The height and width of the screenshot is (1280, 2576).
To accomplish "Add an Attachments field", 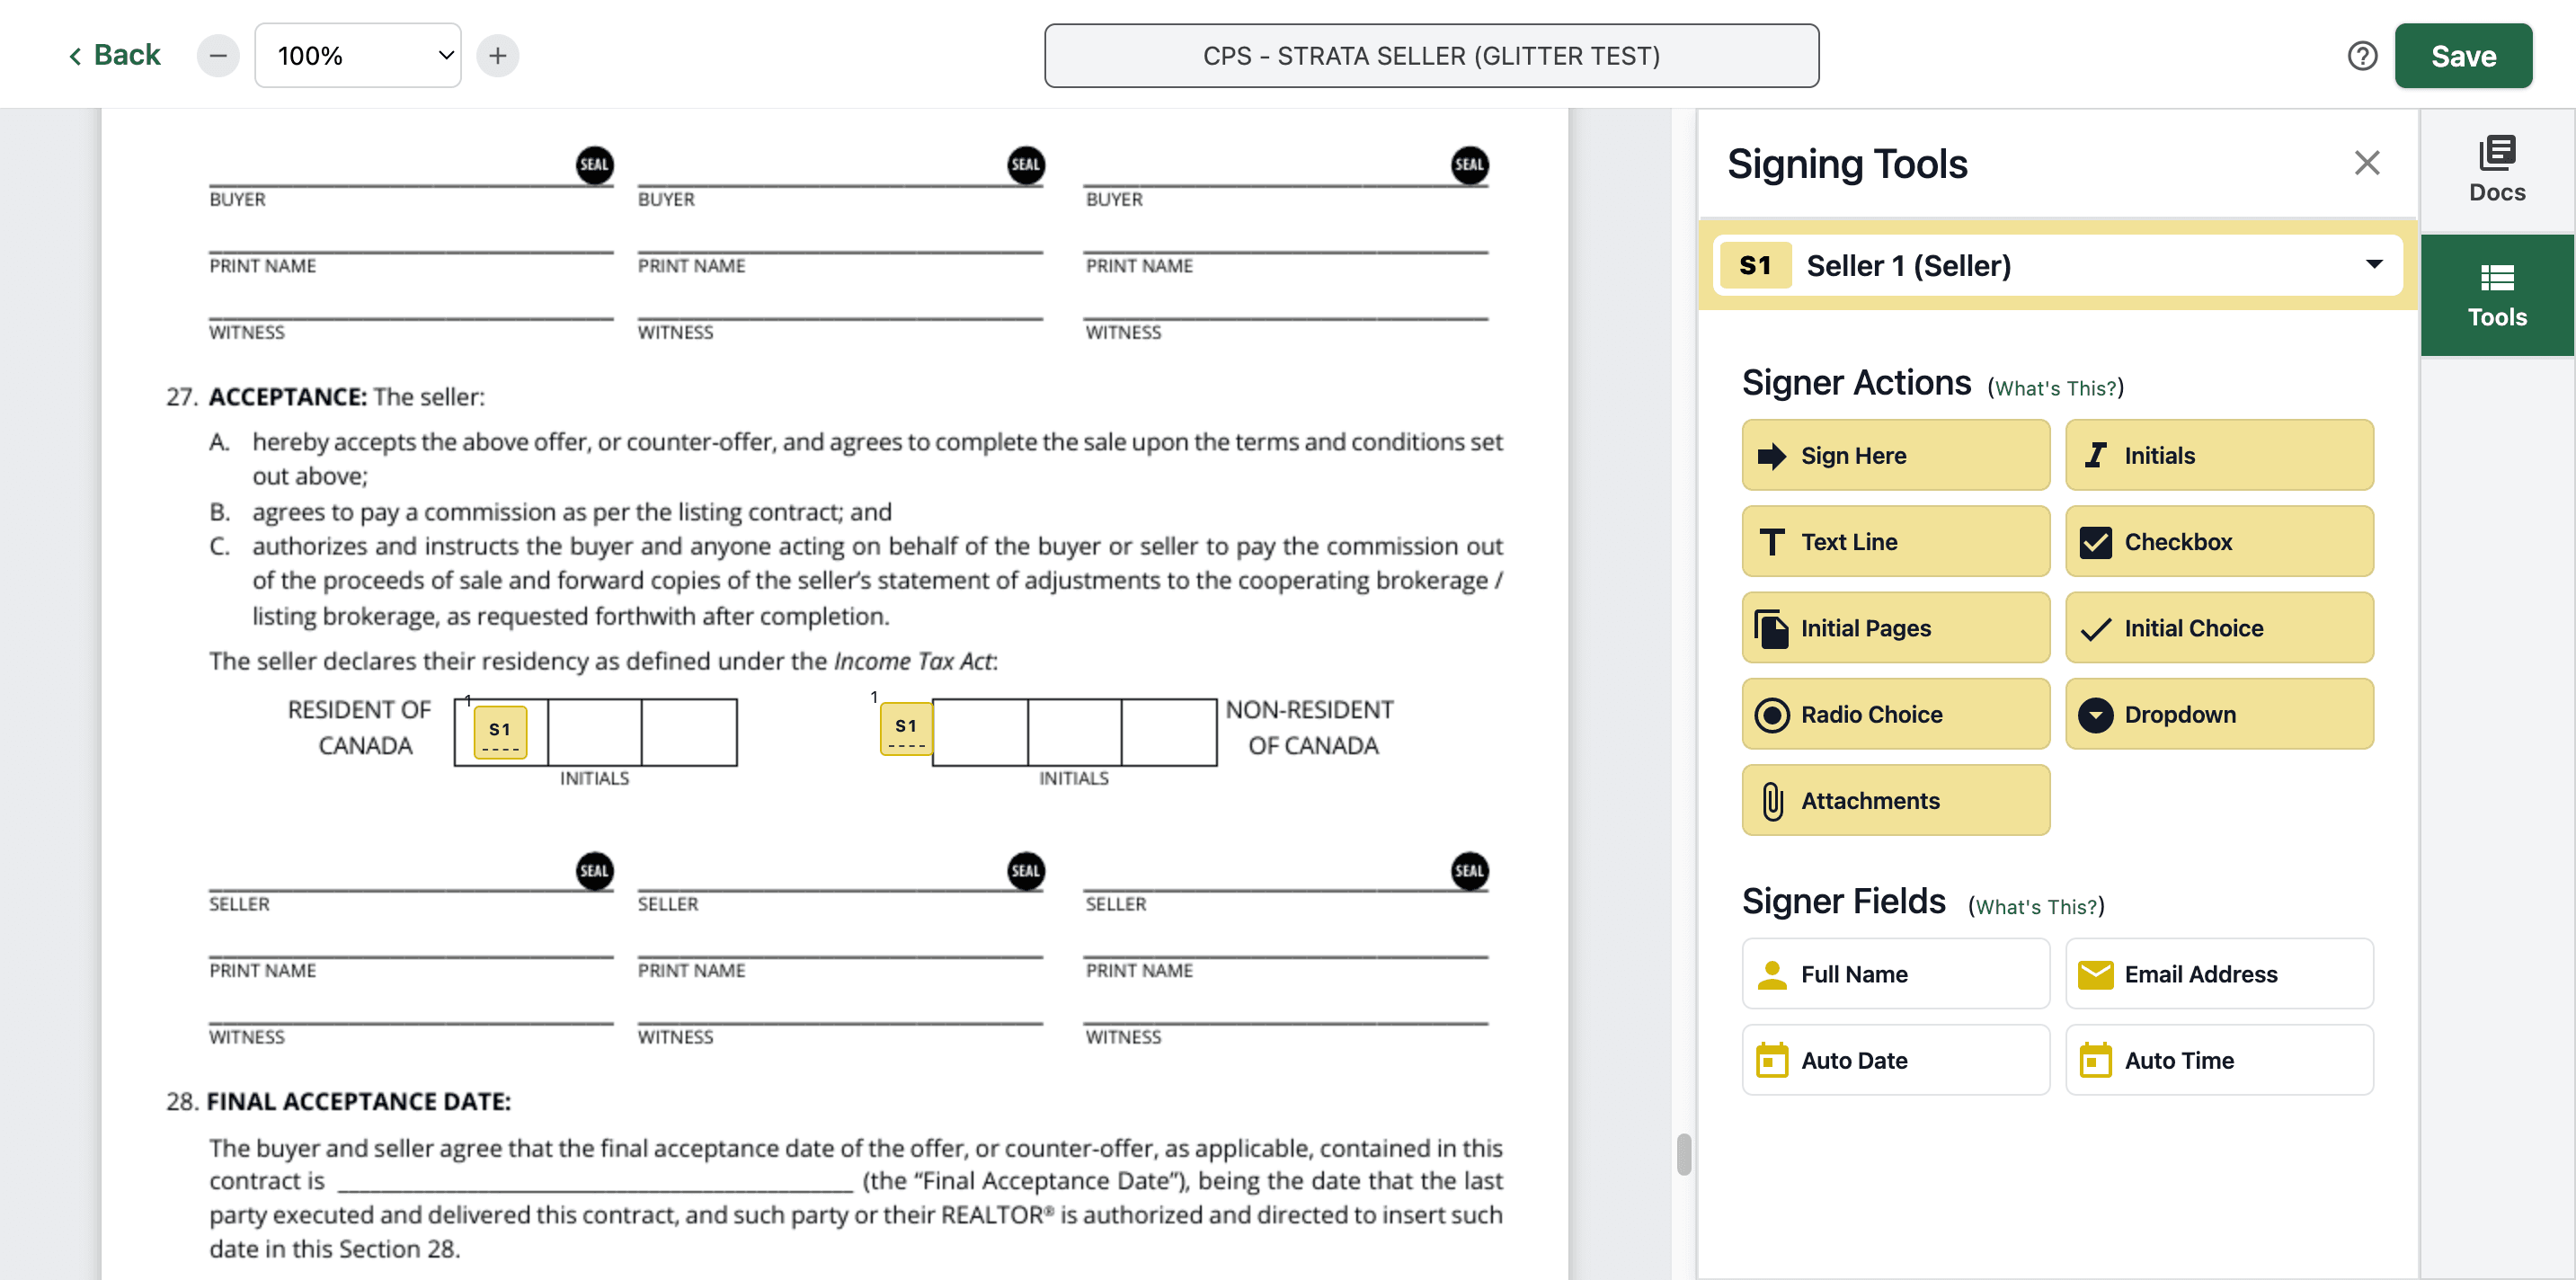I will 1895,800.
